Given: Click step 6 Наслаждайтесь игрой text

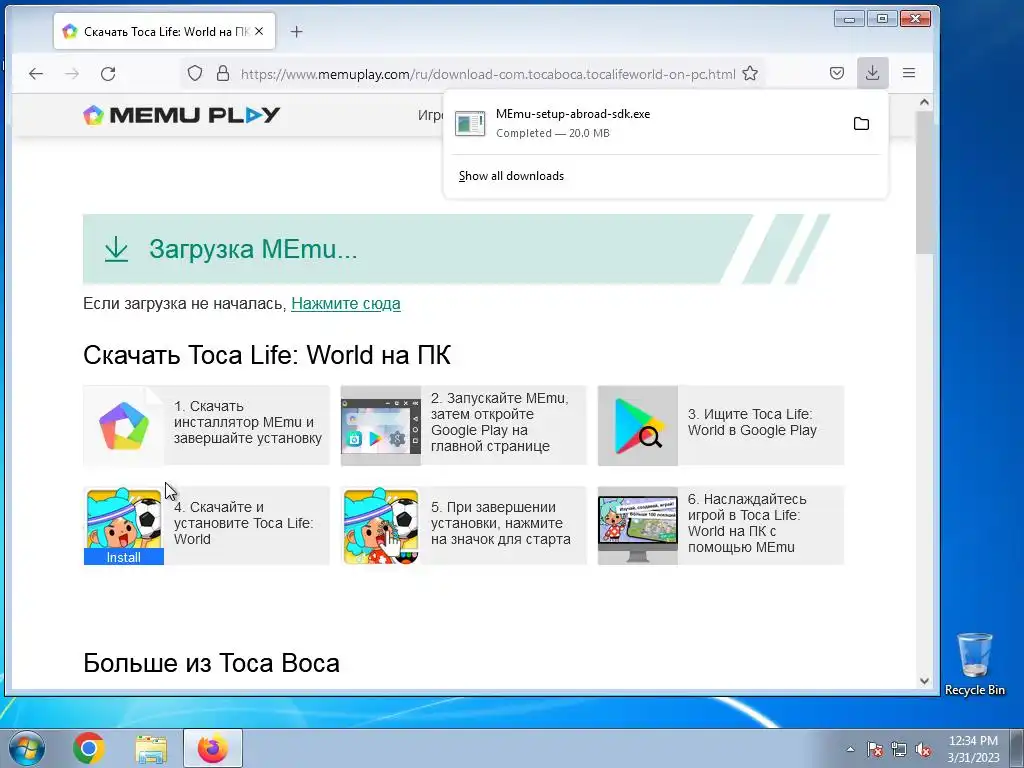Looking at the screenshot, I should (747, 523).
